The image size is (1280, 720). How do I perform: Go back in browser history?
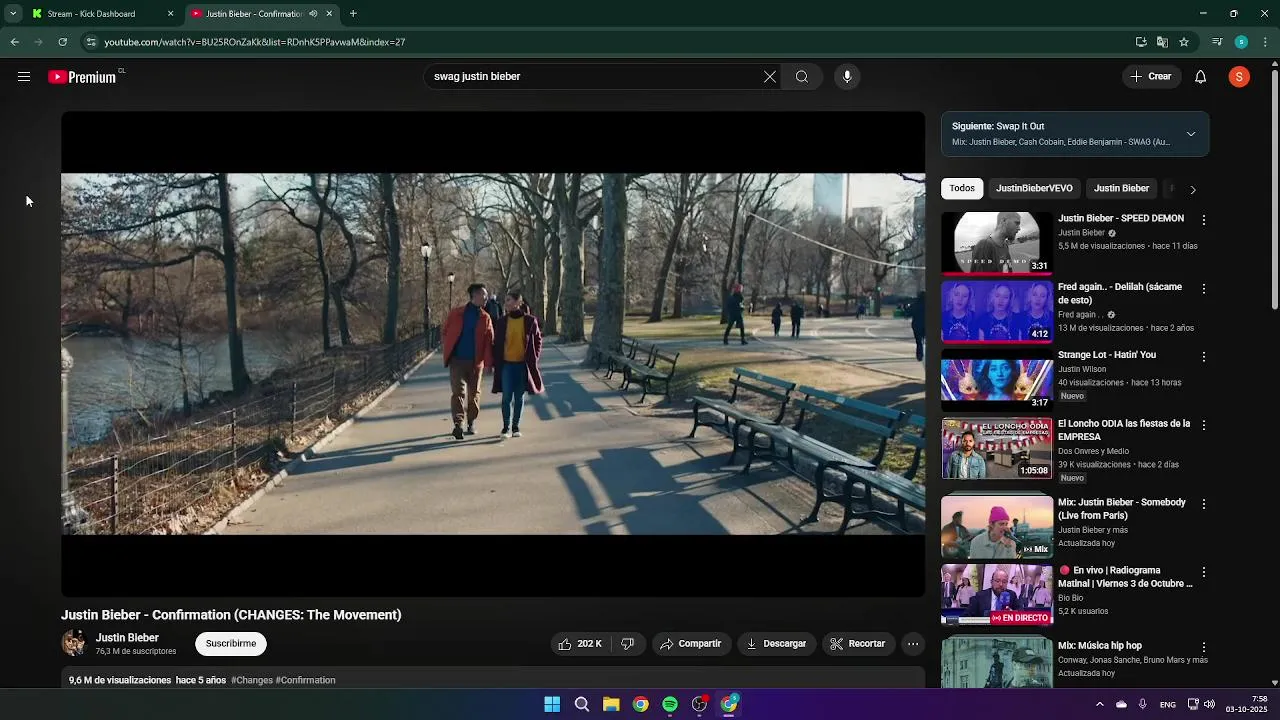click(x=14, y=42)
